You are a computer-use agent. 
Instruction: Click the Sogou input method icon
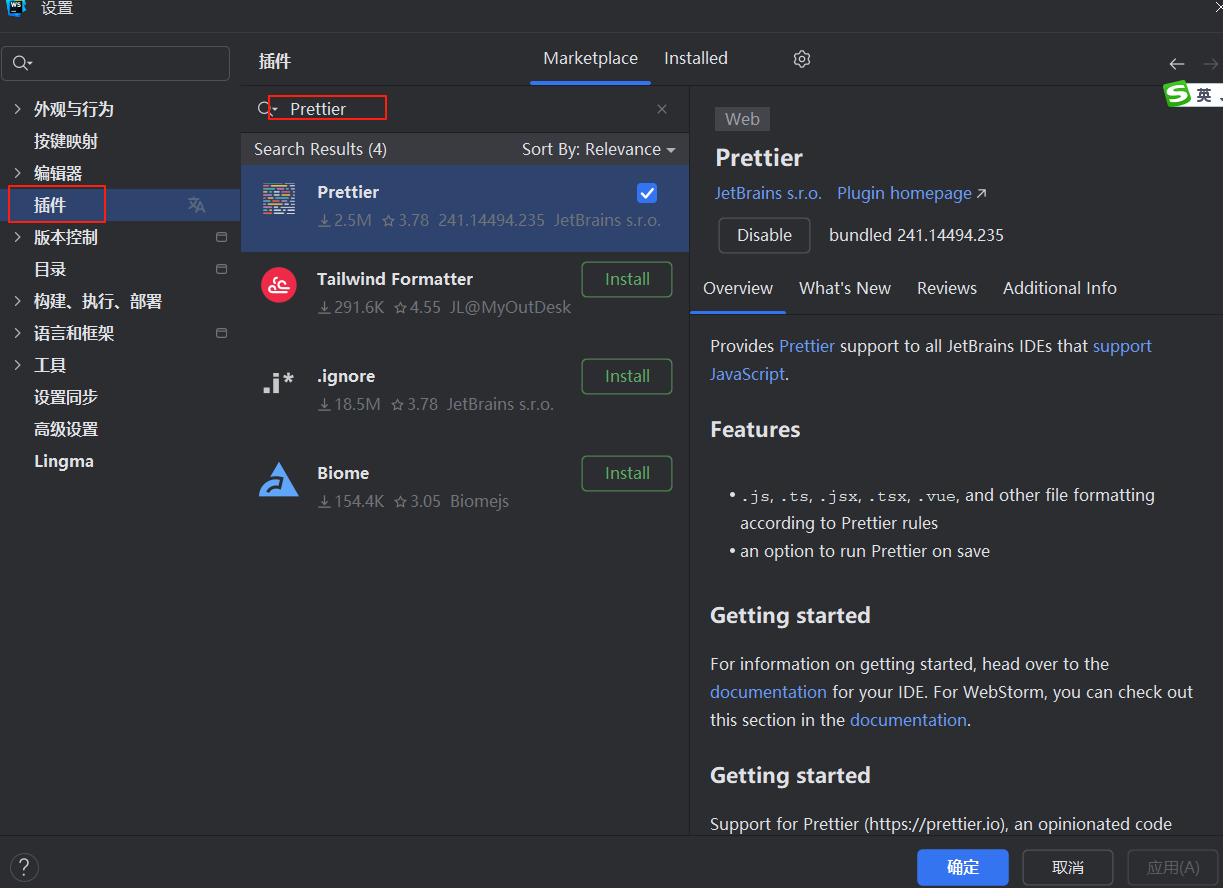pos(1178,95)
